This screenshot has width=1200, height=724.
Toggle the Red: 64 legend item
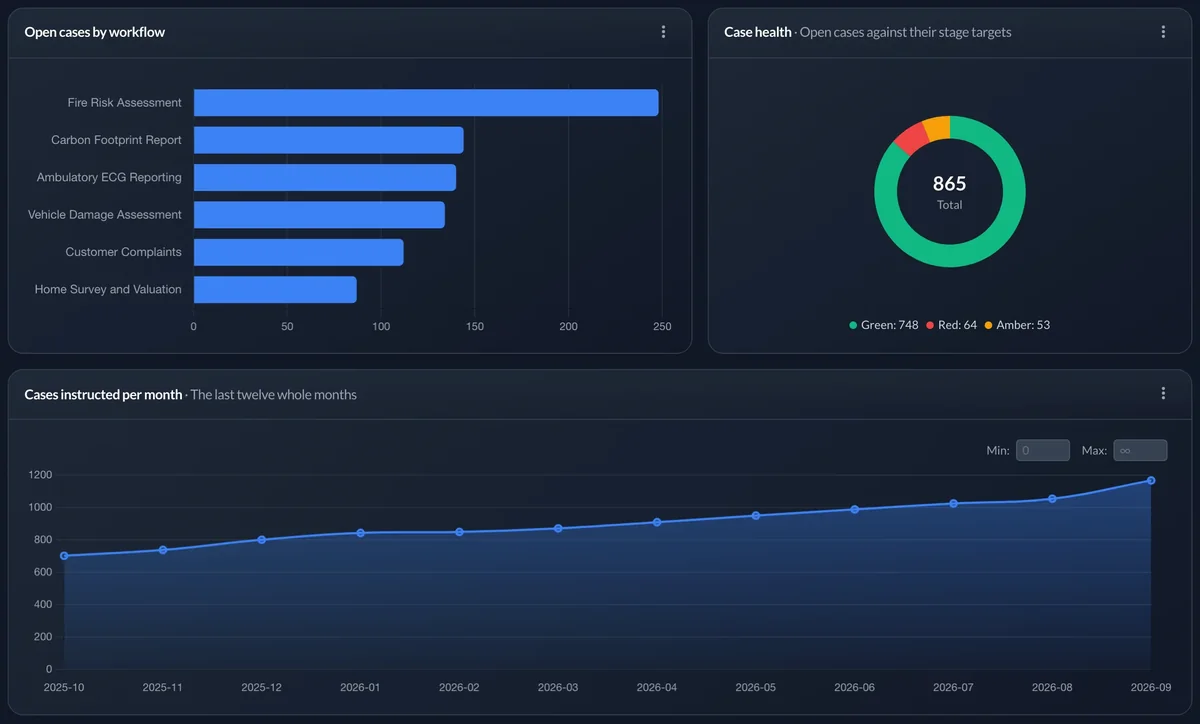(951, 325)
